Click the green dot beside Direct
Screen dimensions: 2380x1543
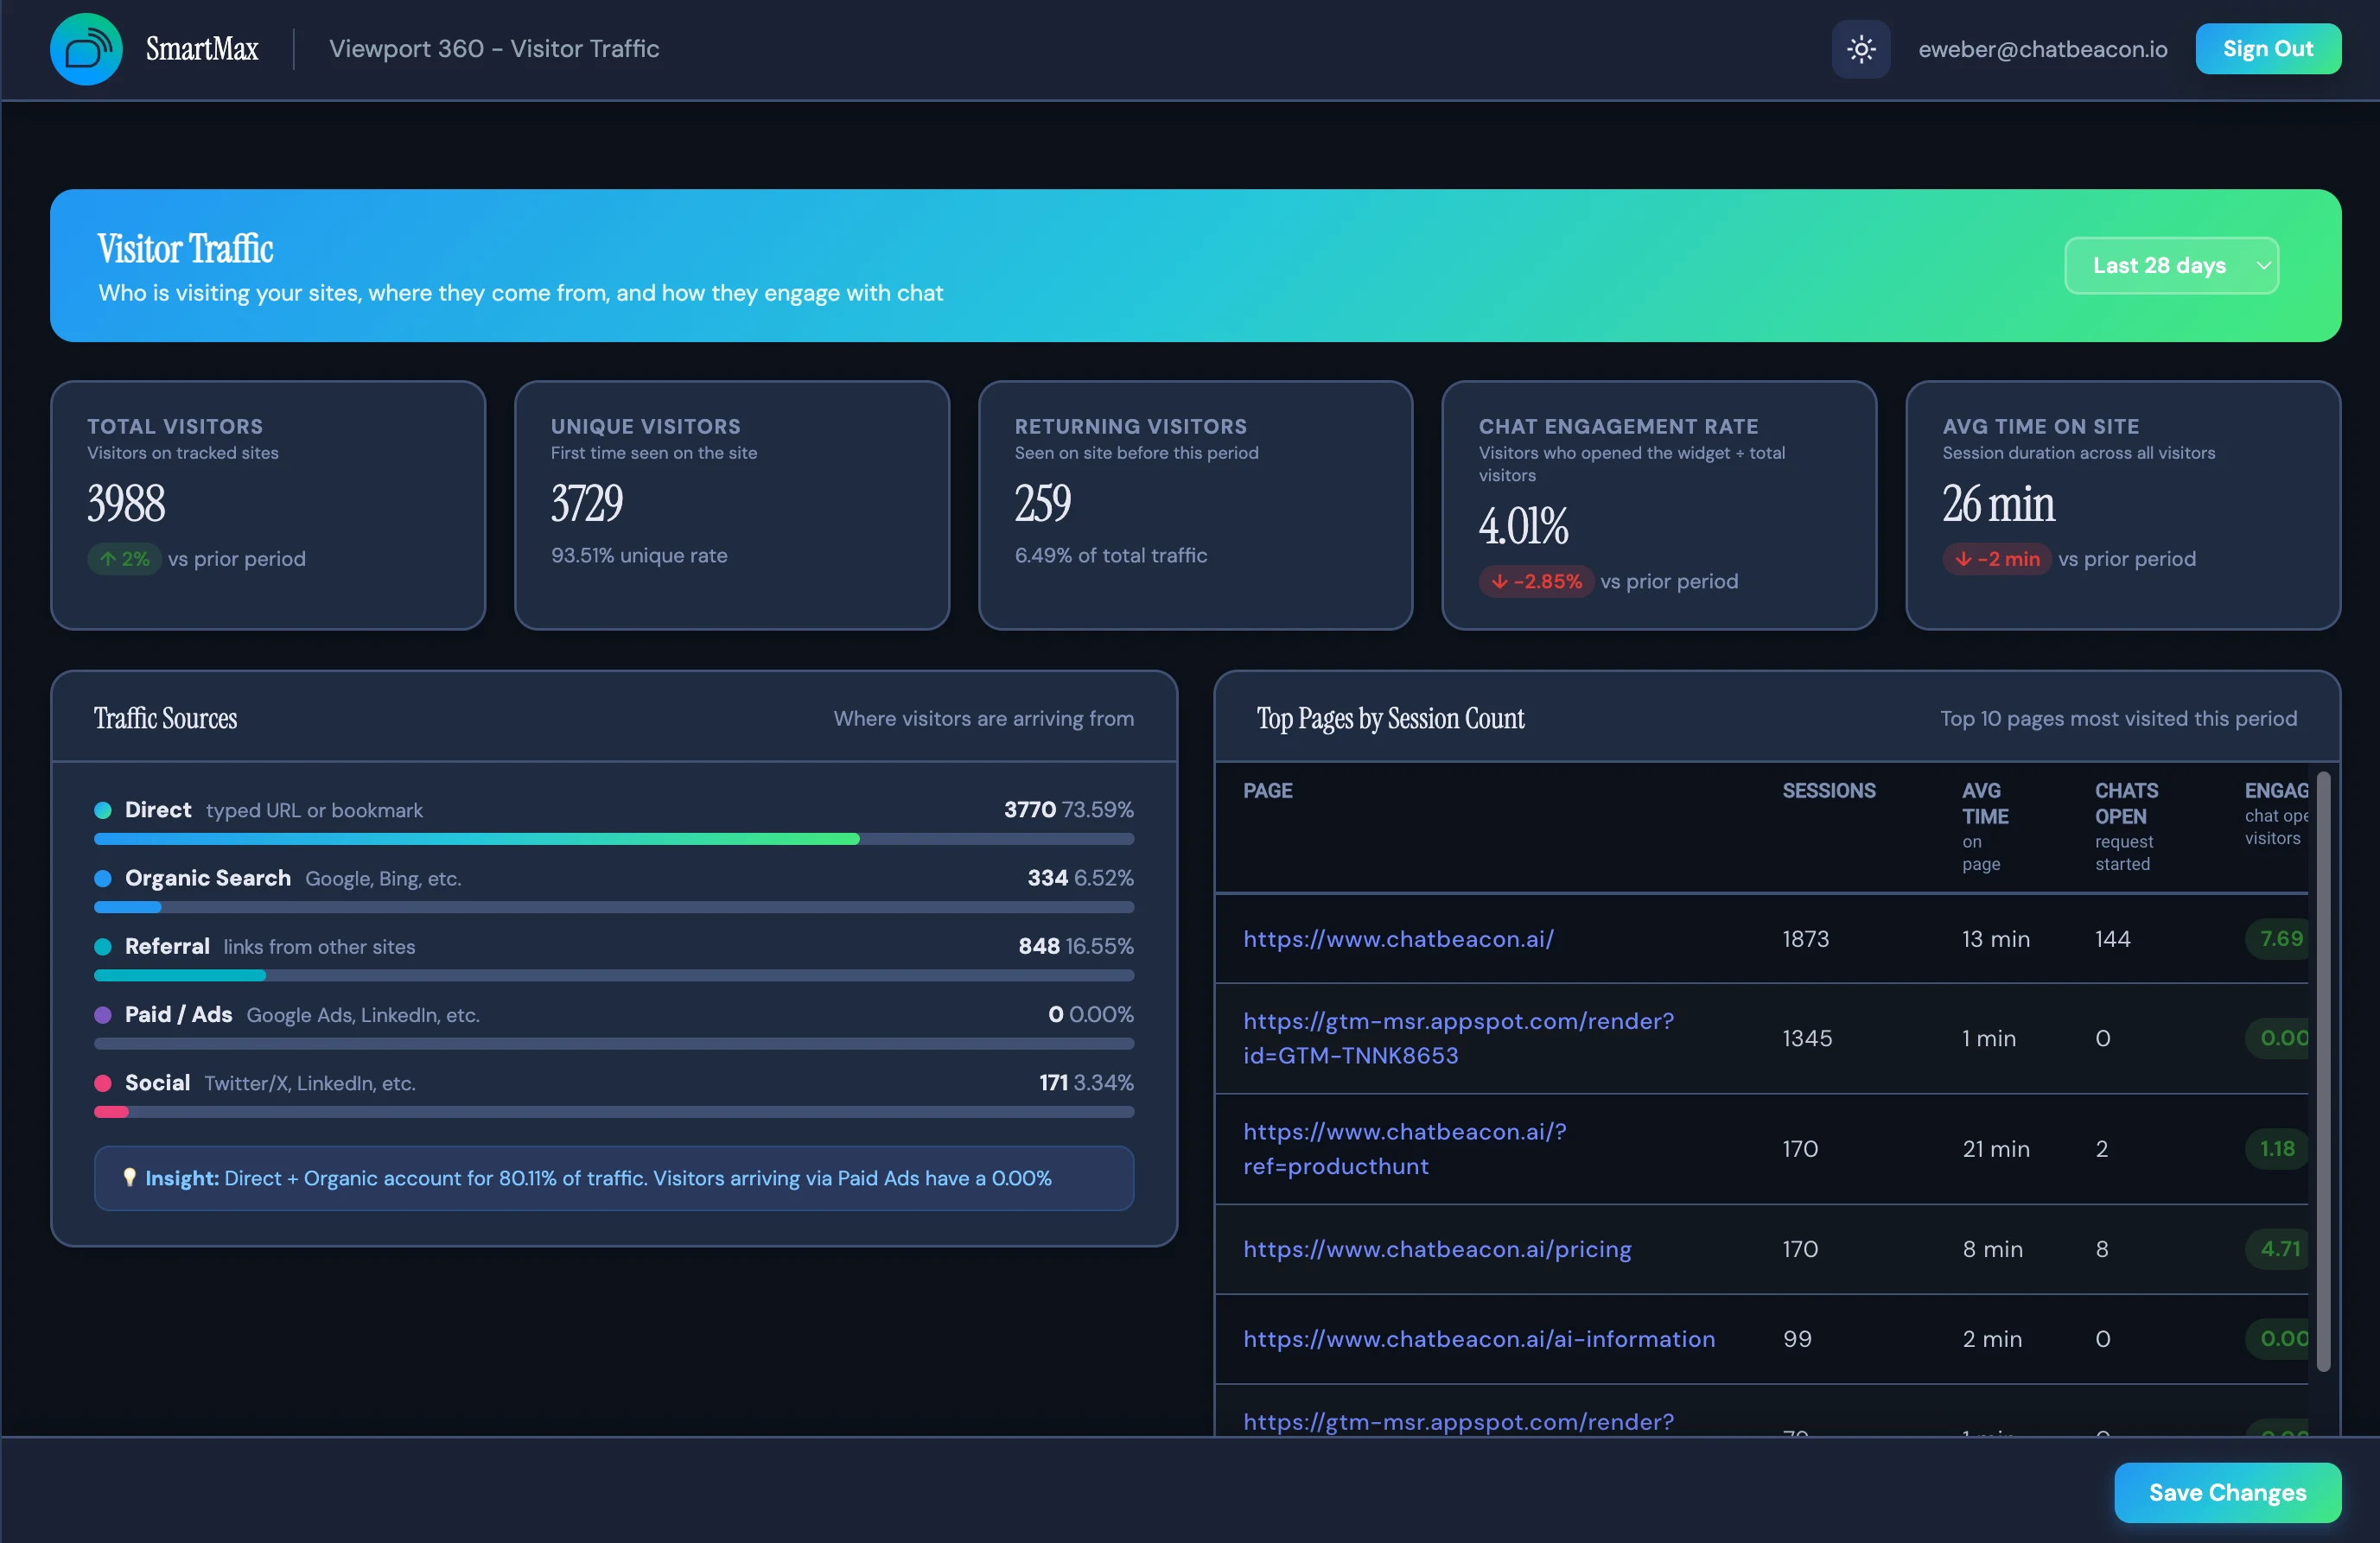(102, 810)
